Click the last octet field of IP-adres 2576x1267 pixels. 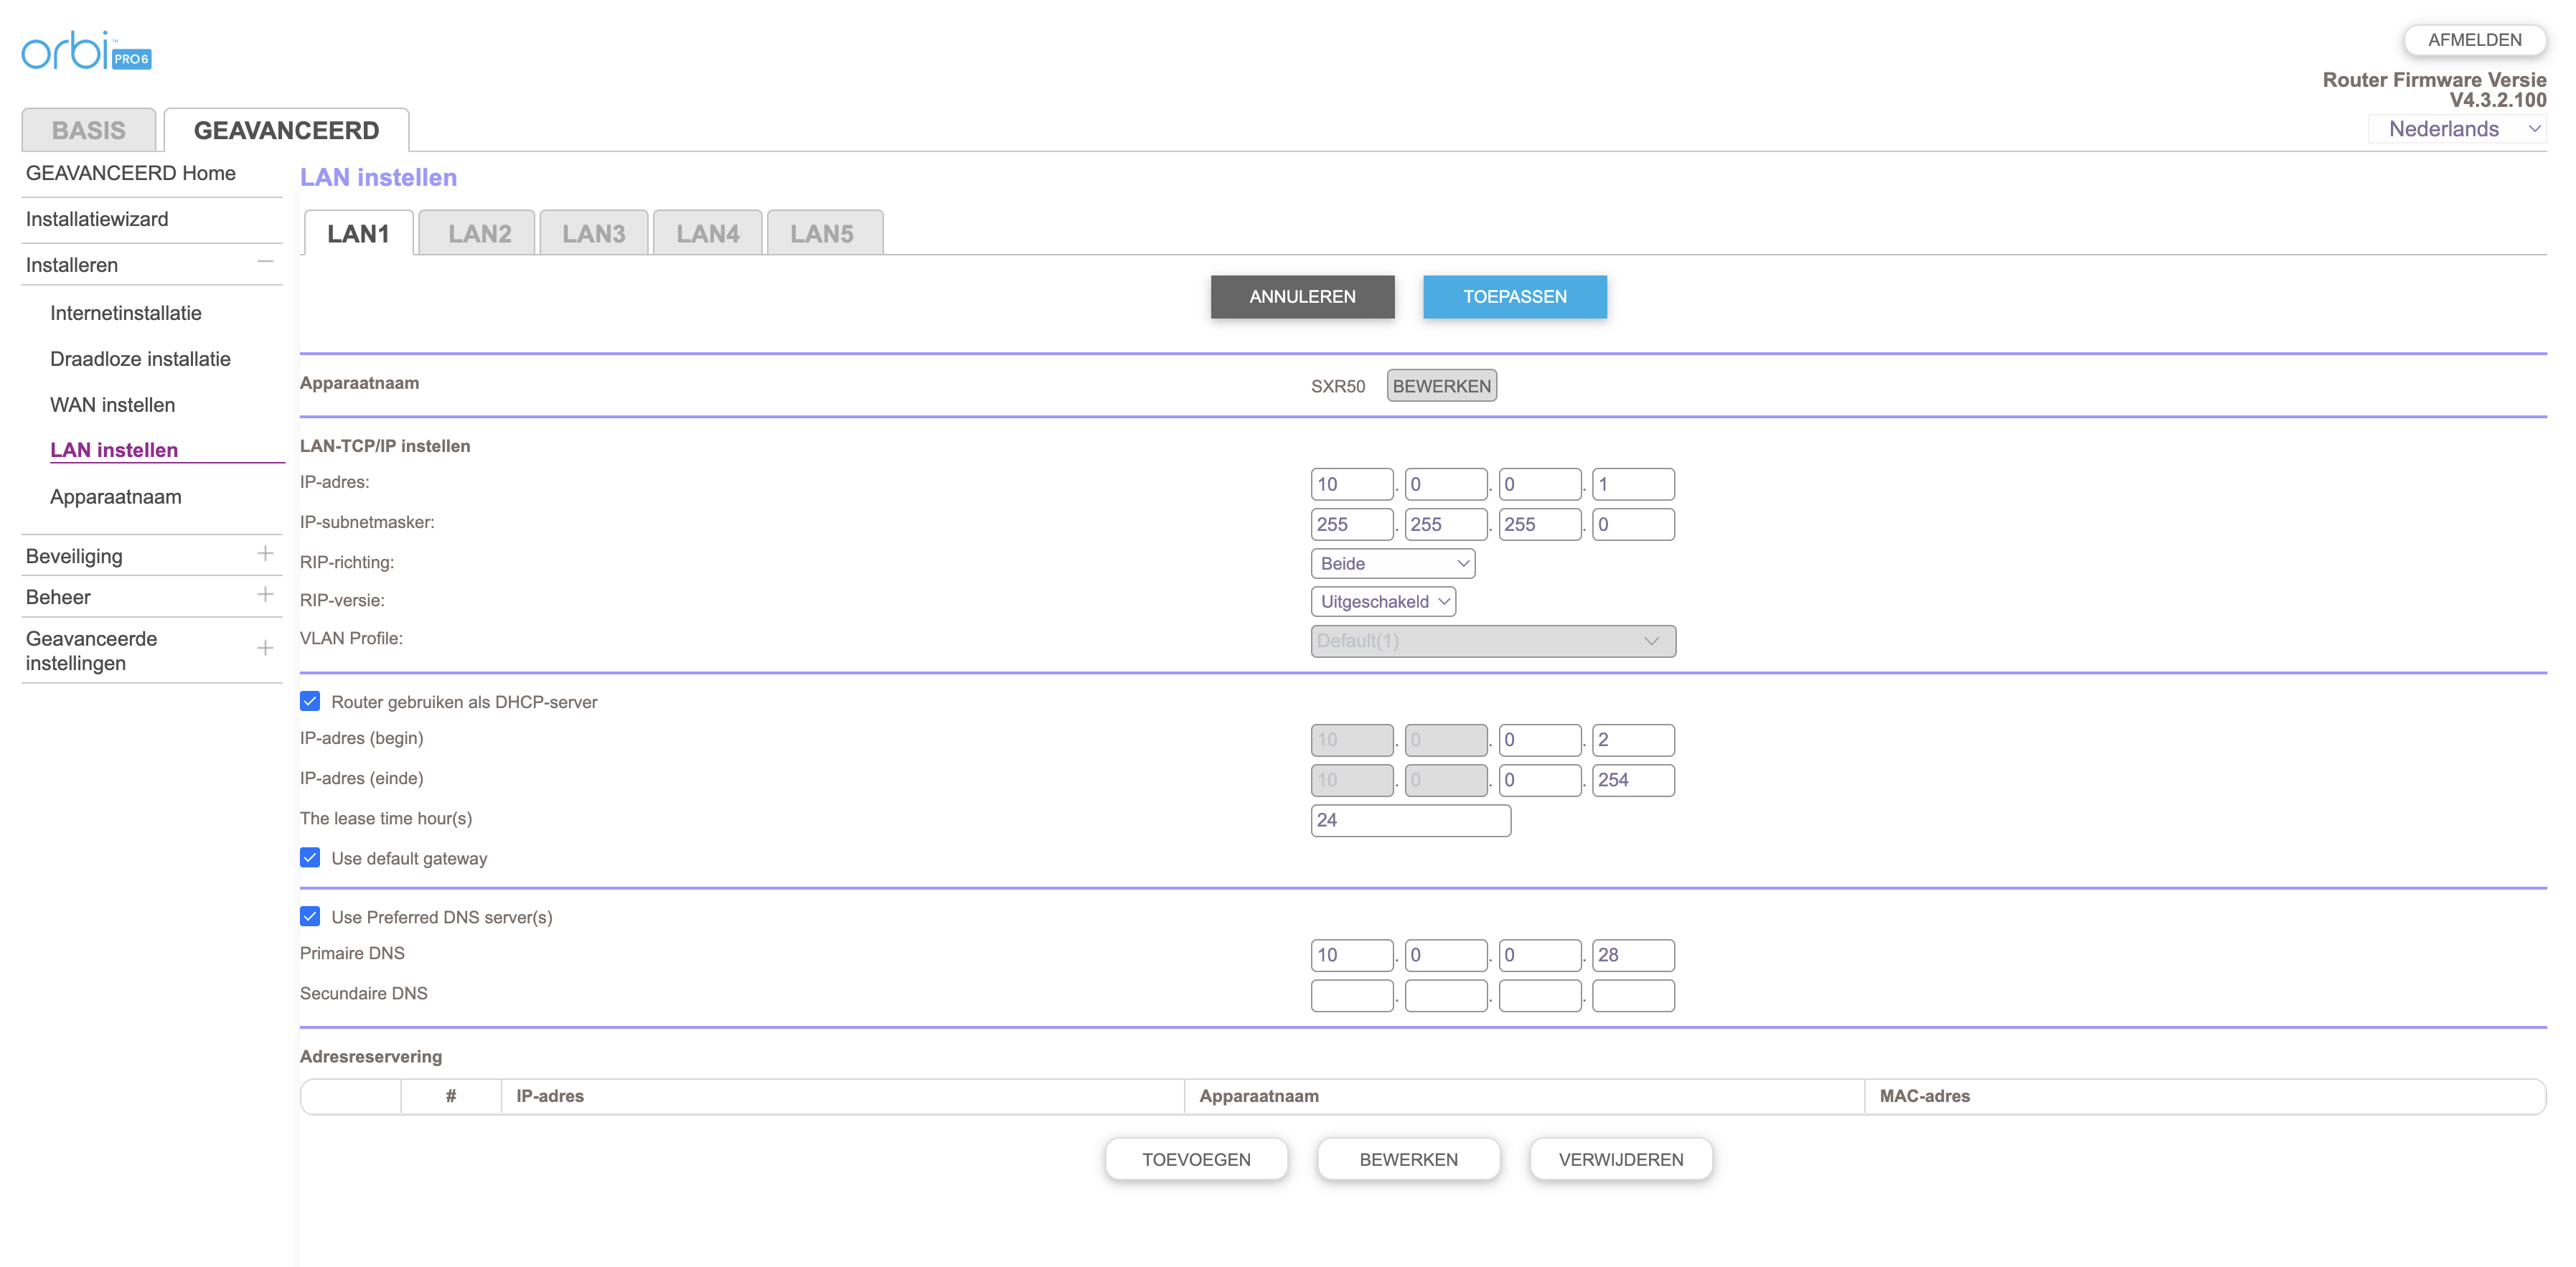click(1633, 484)
